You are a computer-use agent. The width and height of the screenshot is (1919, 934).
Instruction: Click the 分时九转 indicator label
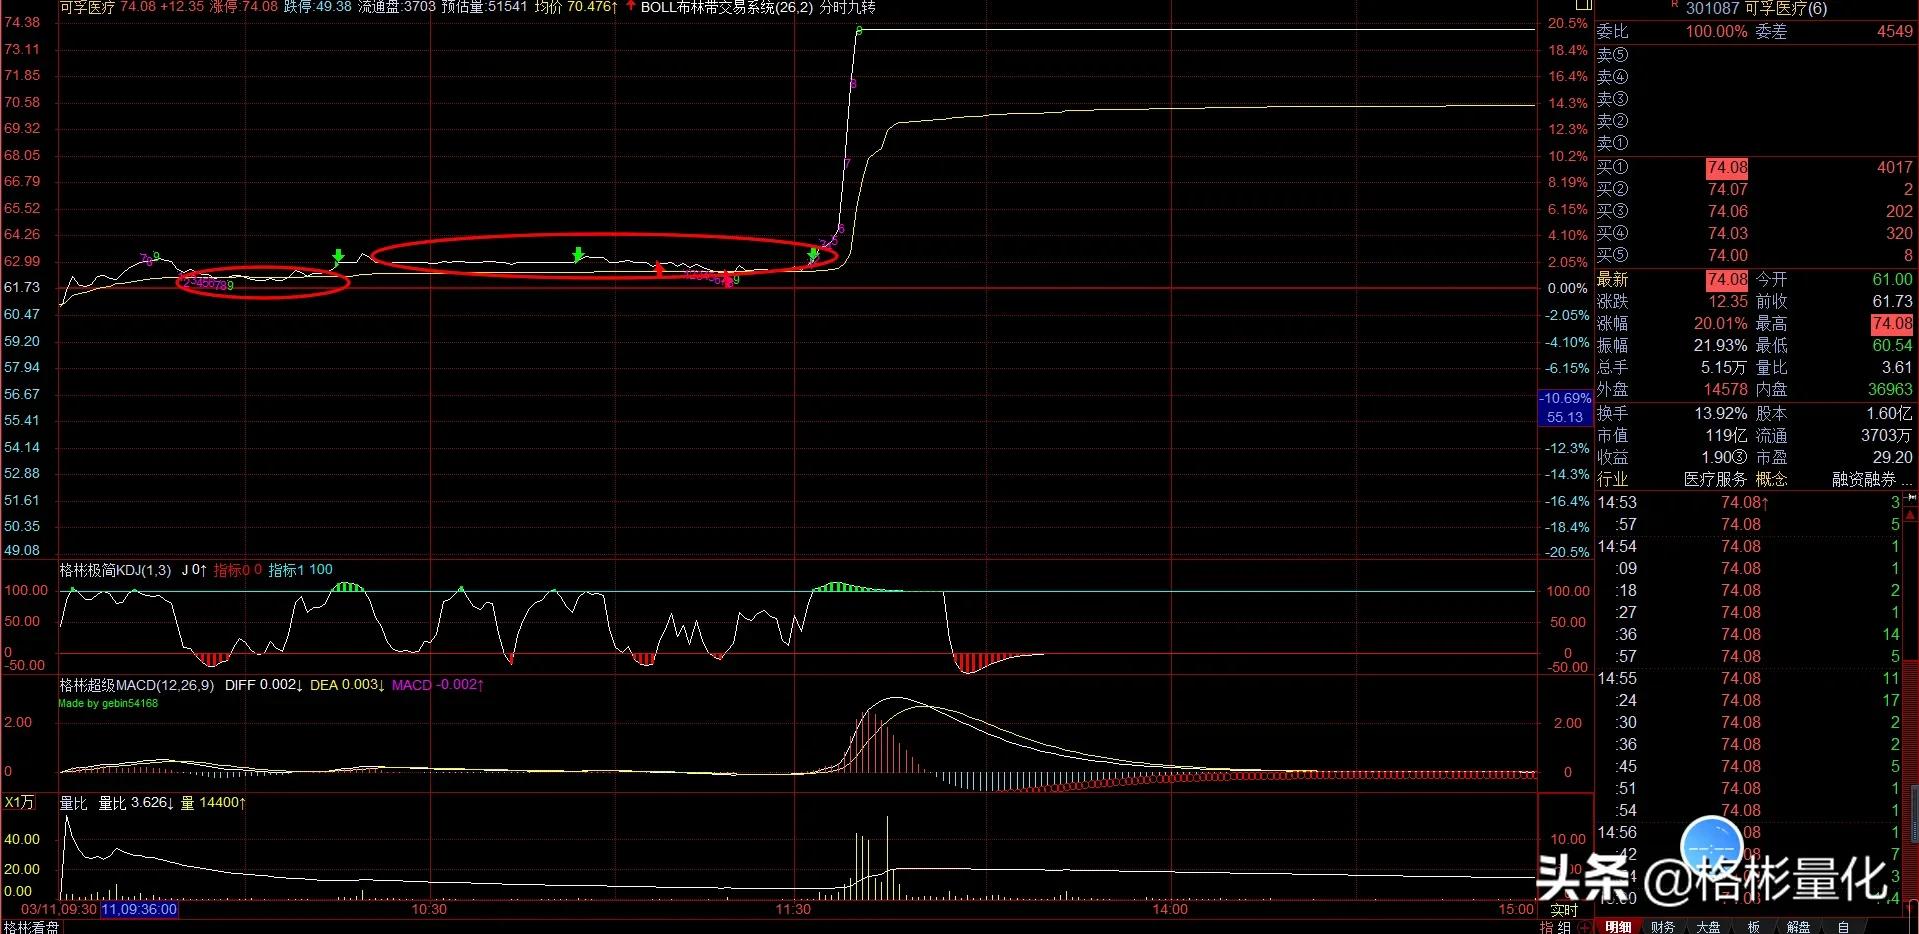pos(847,7)
